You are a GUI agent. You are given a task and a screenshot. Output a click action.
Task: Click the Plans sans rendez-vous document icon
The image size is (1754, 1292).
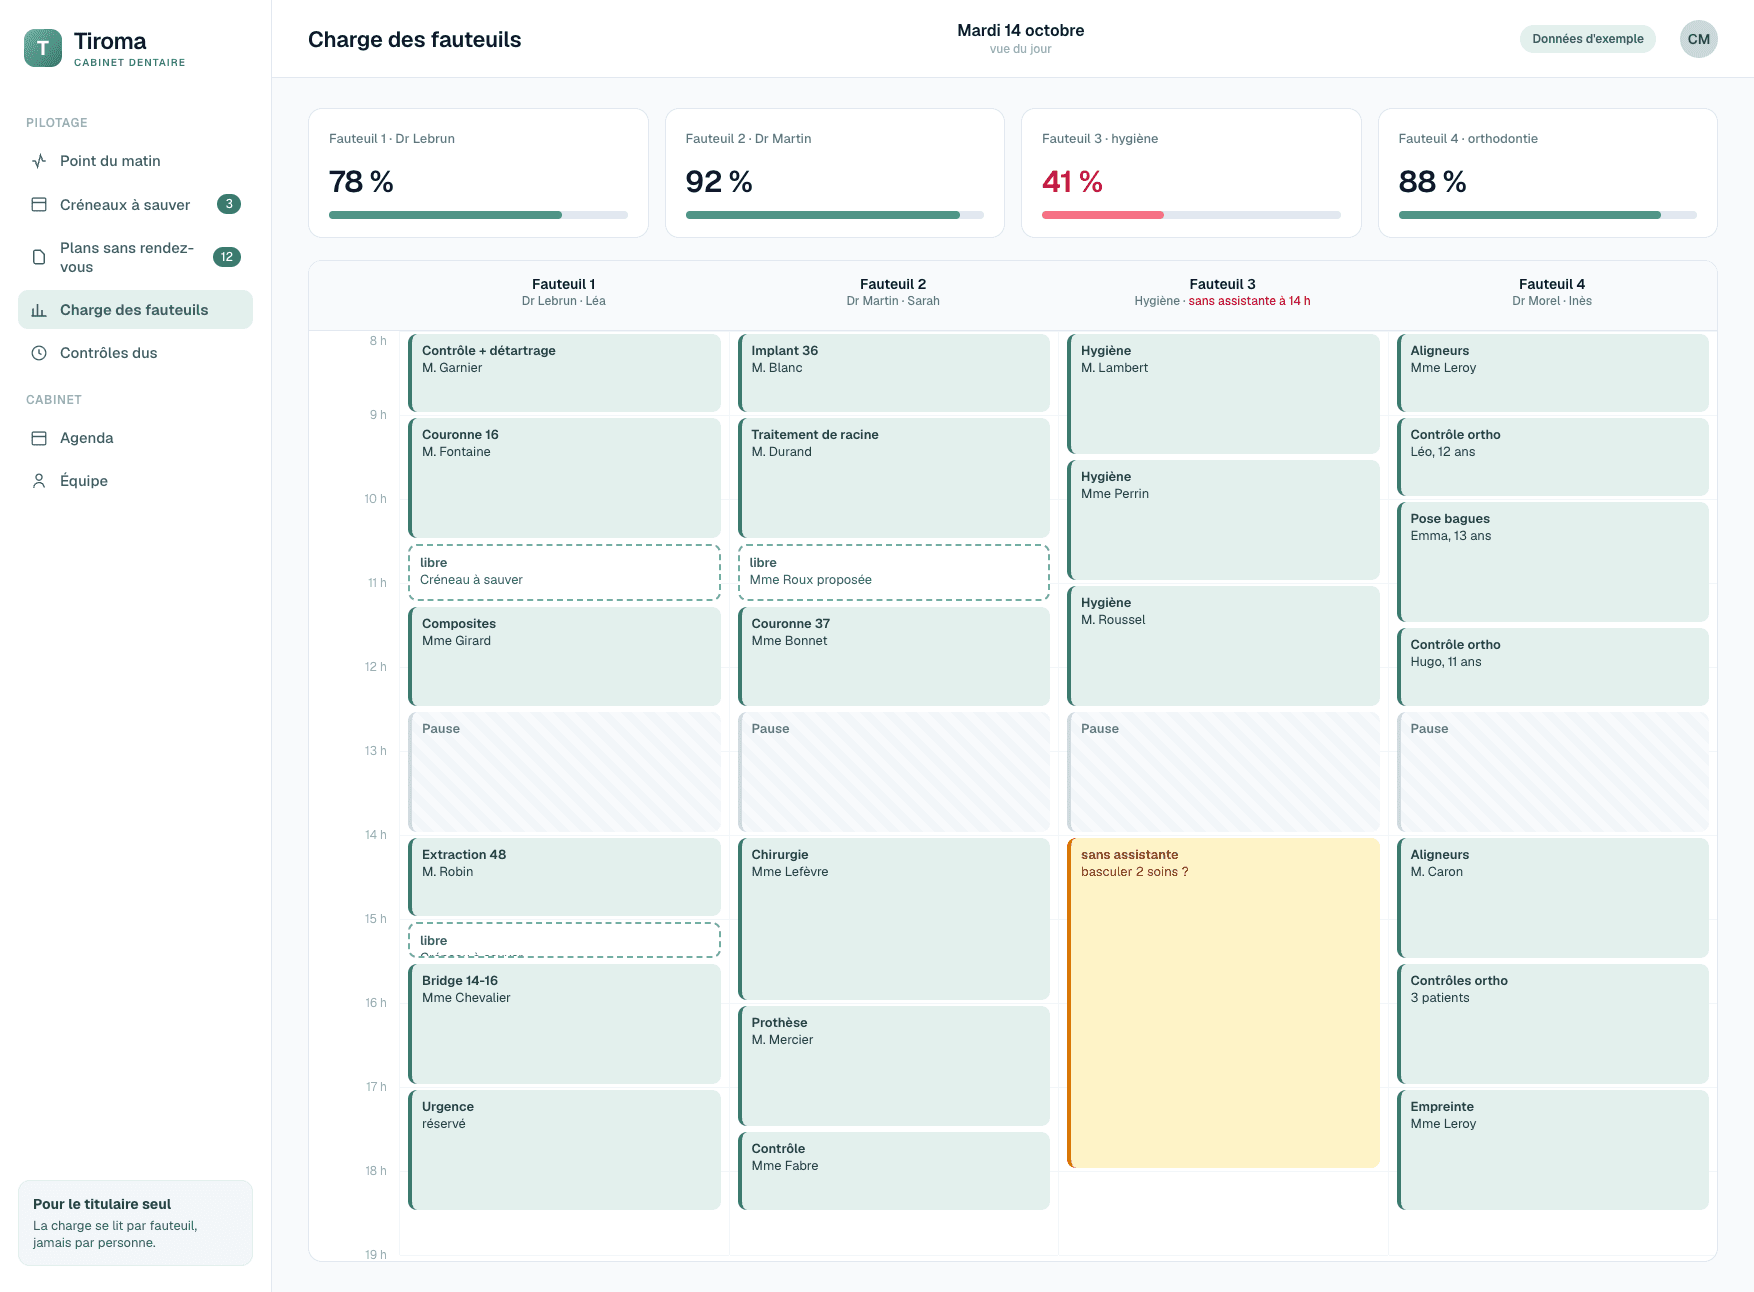39,257
